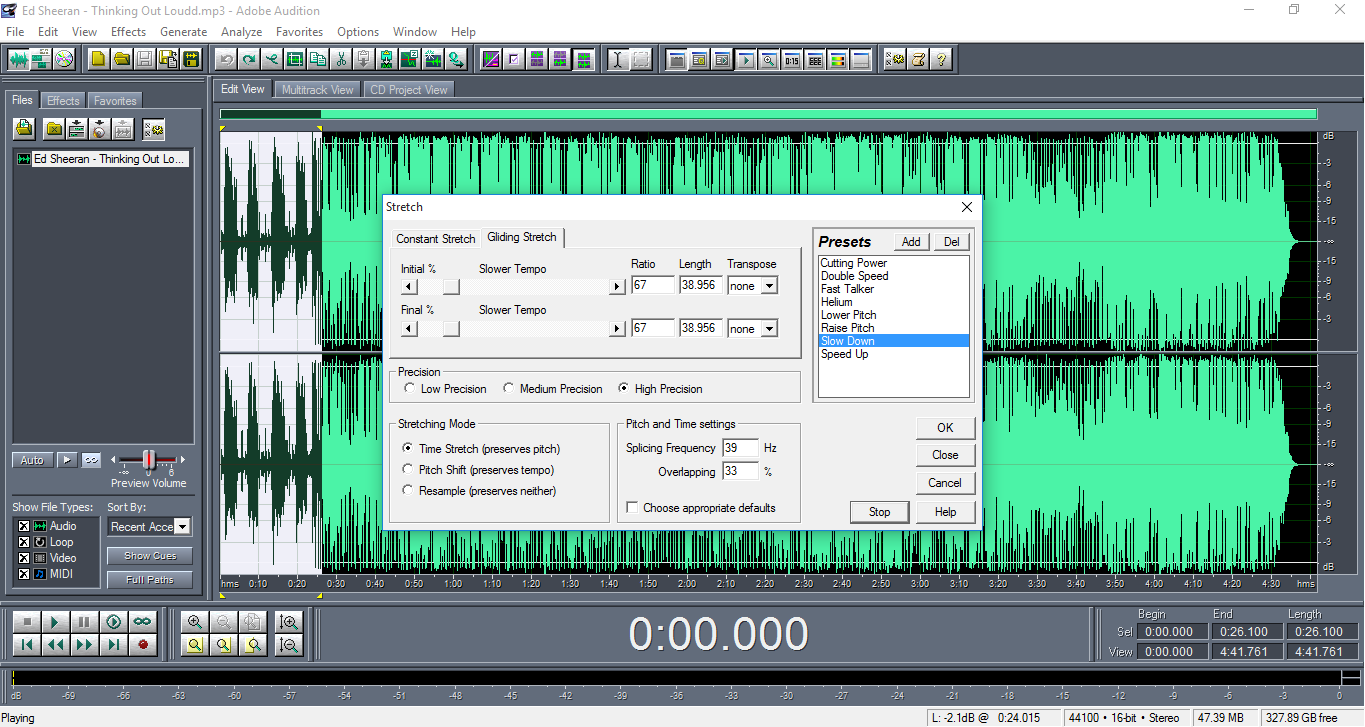Click the transport Rewind button
Image resolution: width=1365 pixels, height=727 pixels.
[x=56, y=645]
